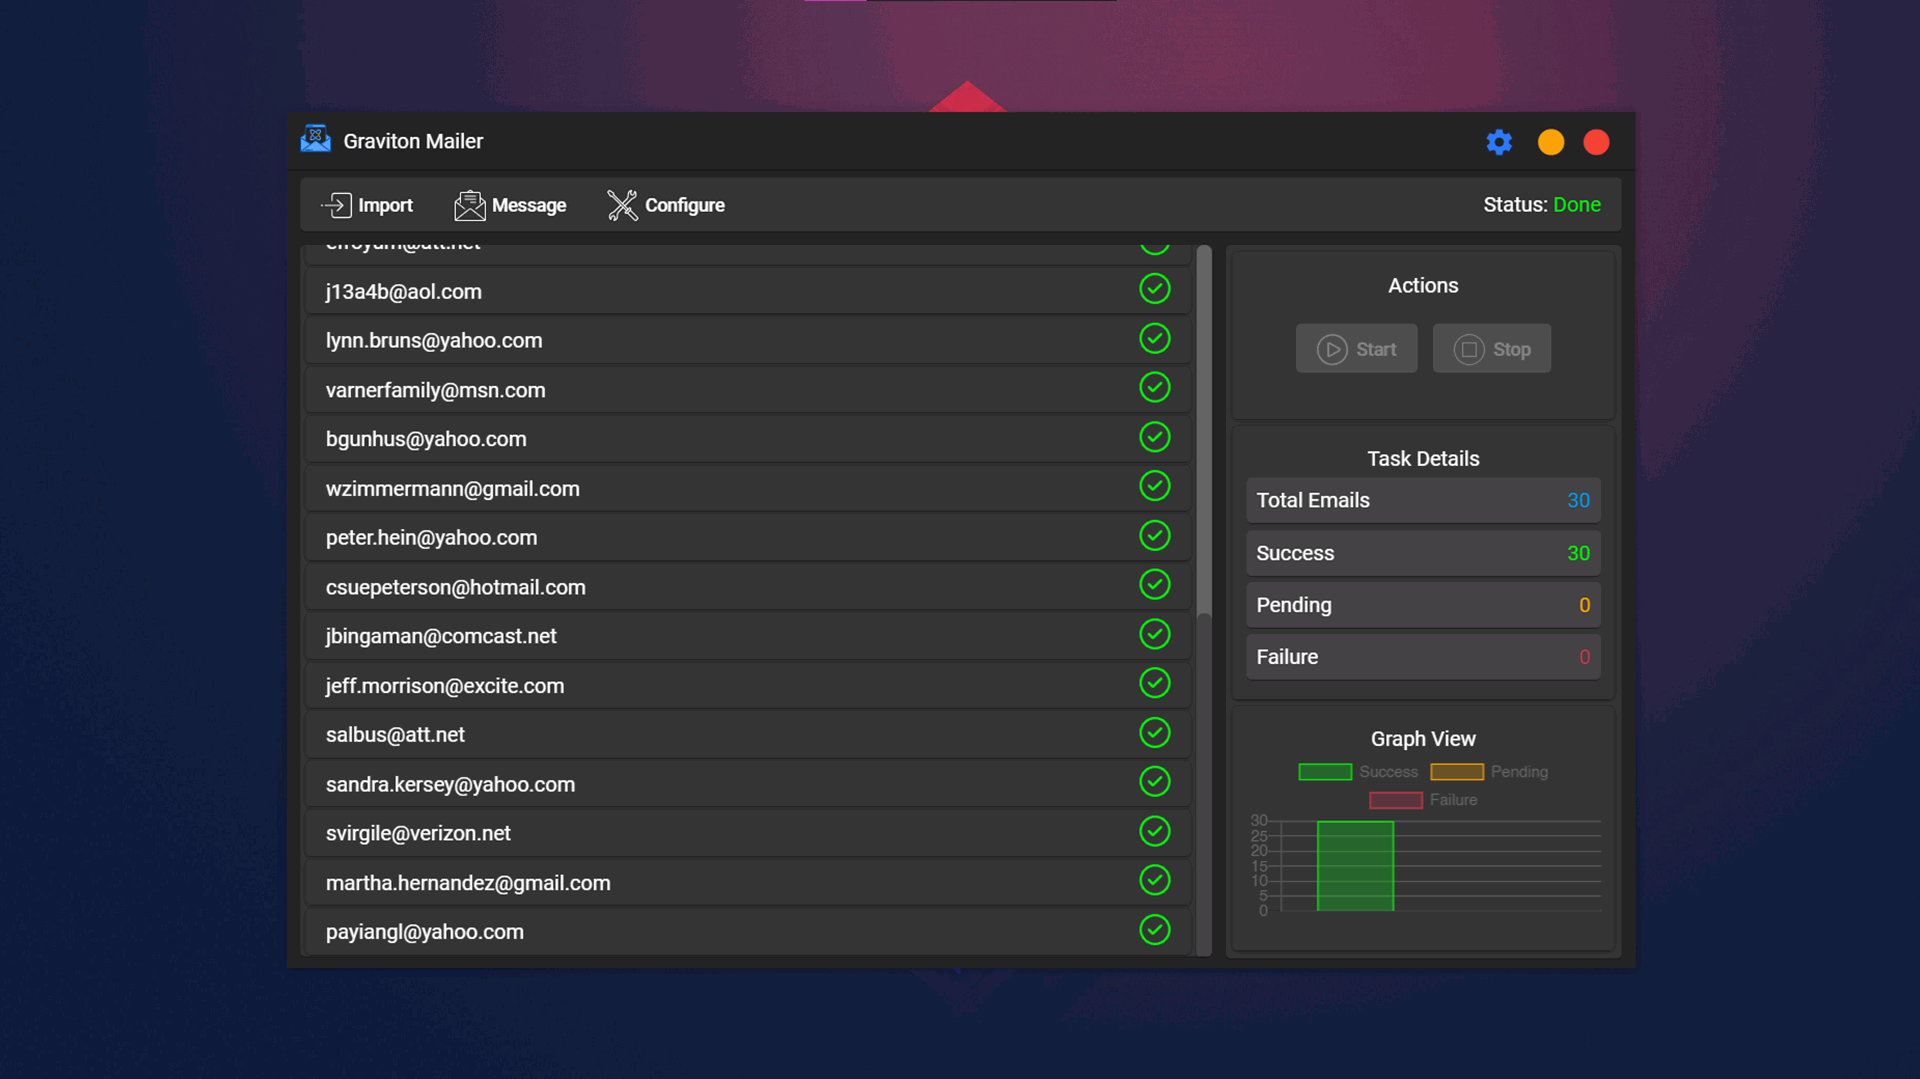The image size is (1920, 1079).
Task: Click the Pending label in Task Details
Action: click(1294, 605)
